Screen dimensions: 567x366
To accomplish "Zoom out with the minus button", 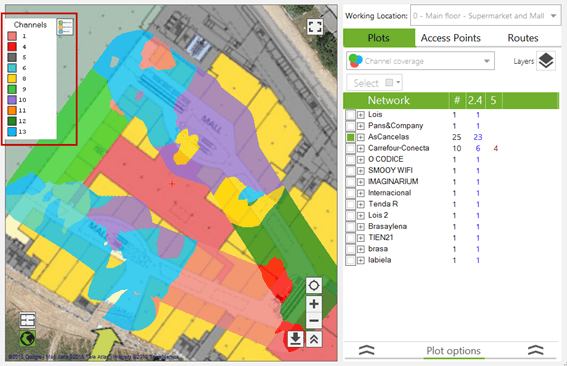I will coord(314,321).
